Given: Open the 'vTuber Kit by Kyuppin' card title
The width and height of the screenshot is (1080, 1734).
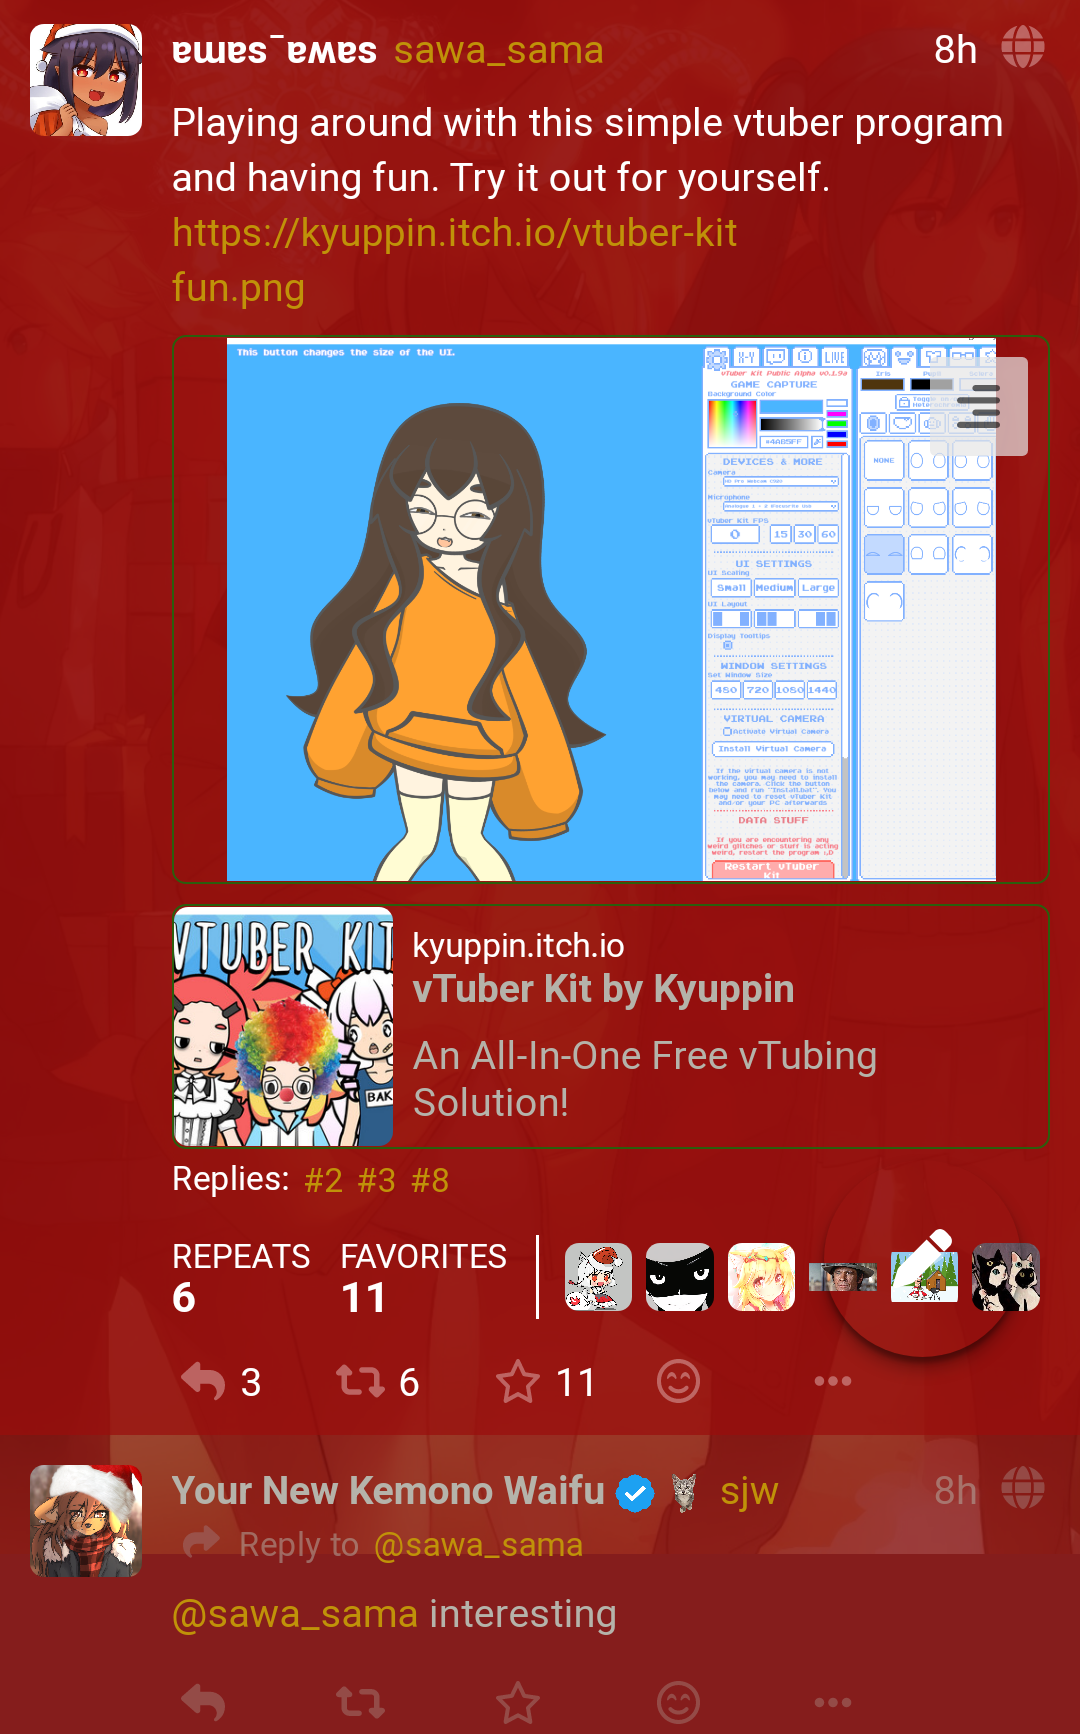Looking at the screenshot, I should [x=603, y=989].
